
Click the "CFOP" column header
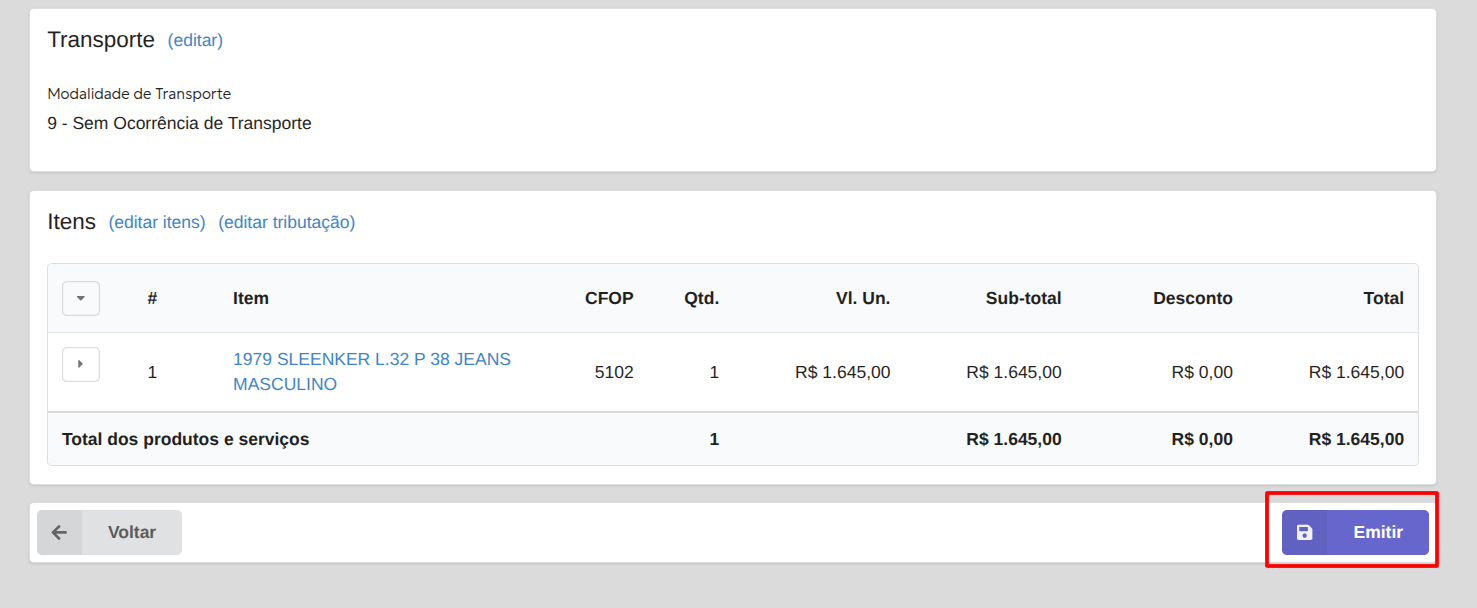[609, 298]
